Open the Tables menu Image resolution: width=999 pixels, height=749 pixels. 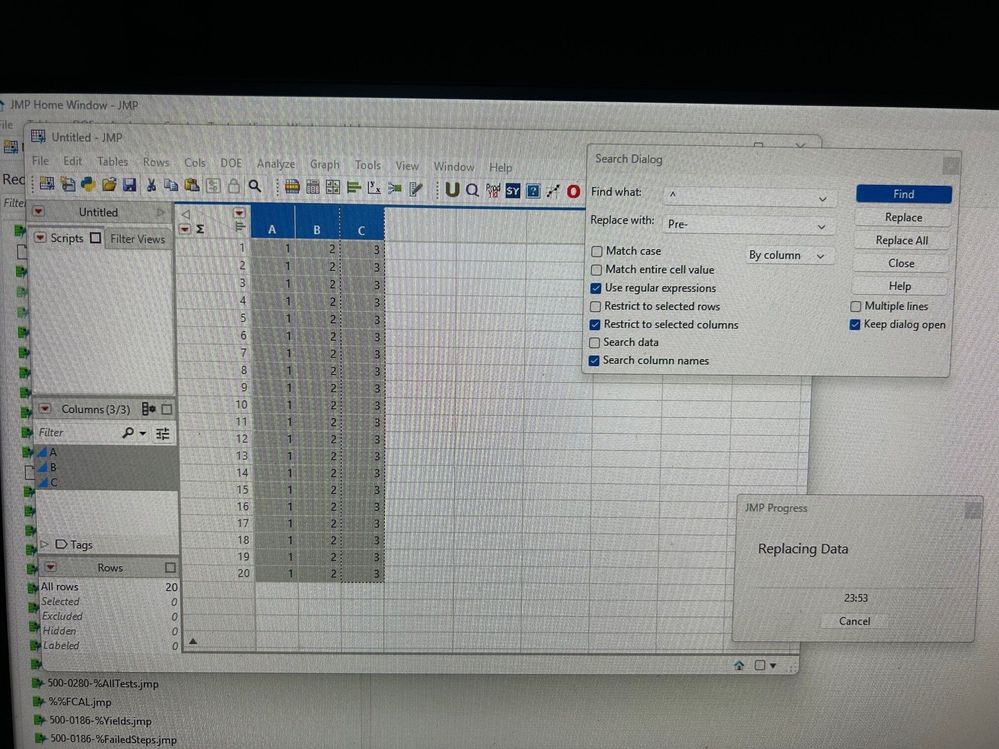112,162
